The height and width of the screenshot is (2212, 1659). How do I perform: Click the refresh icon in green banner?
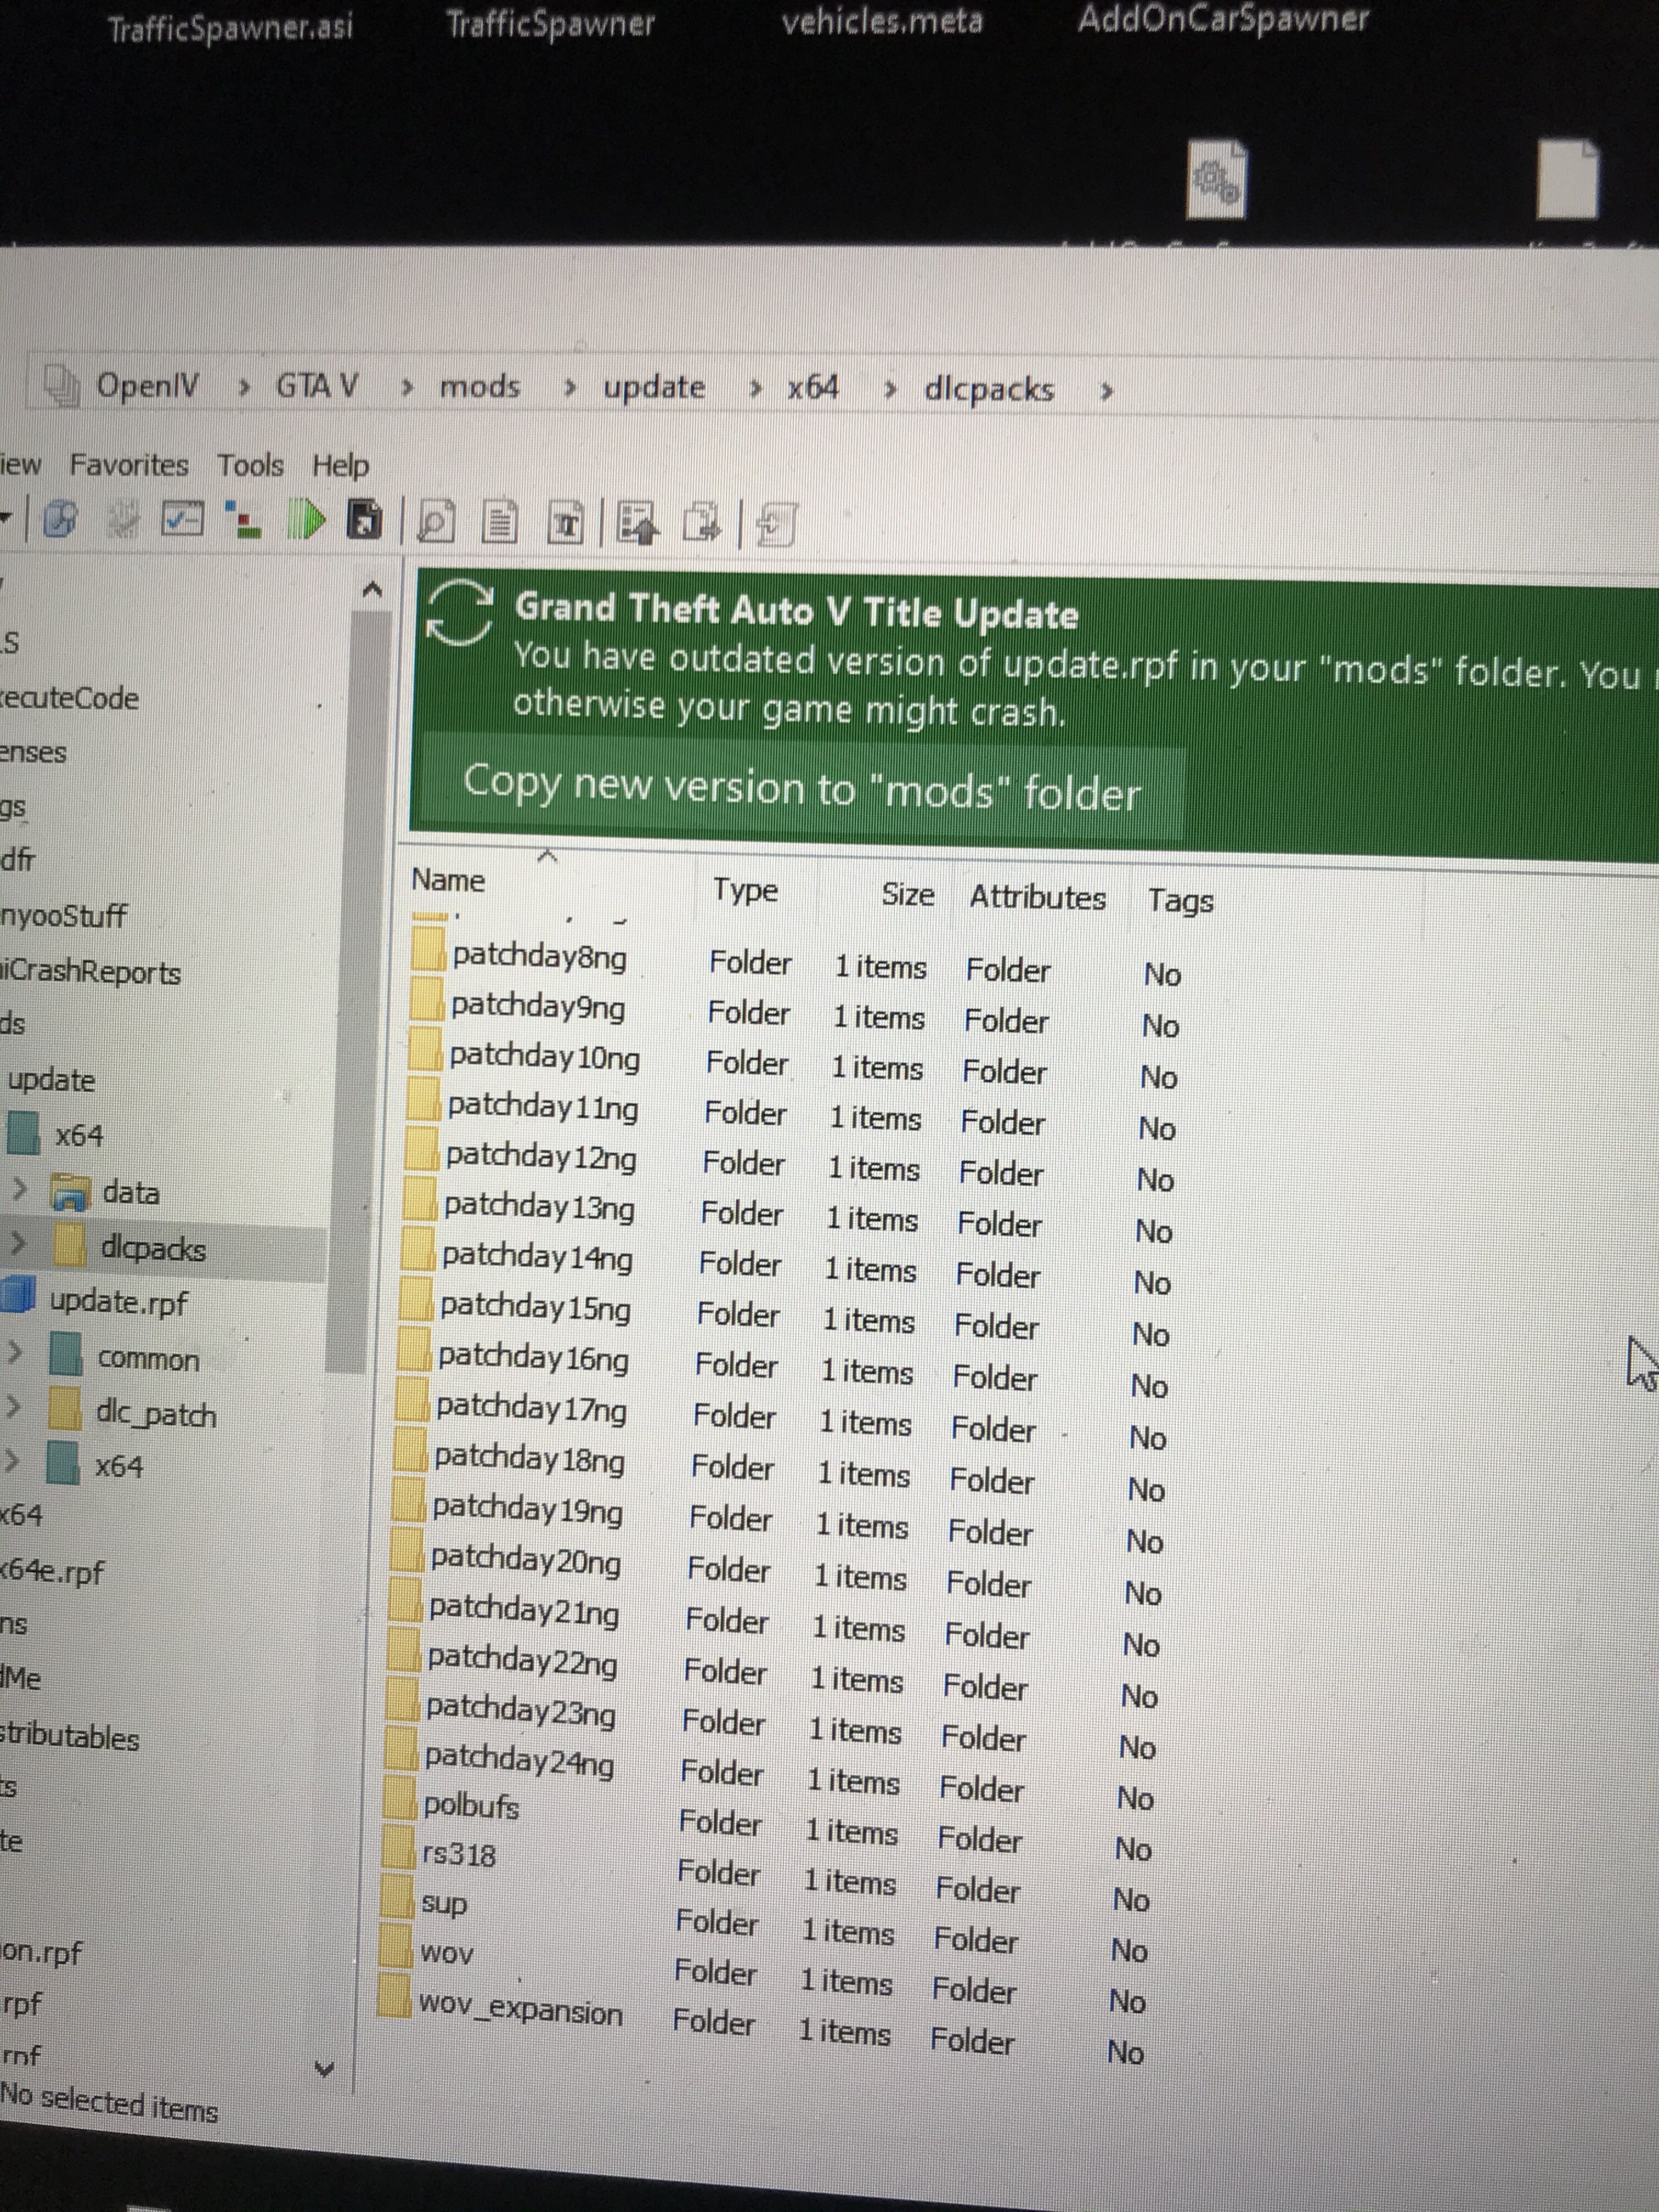pos(459,612)
